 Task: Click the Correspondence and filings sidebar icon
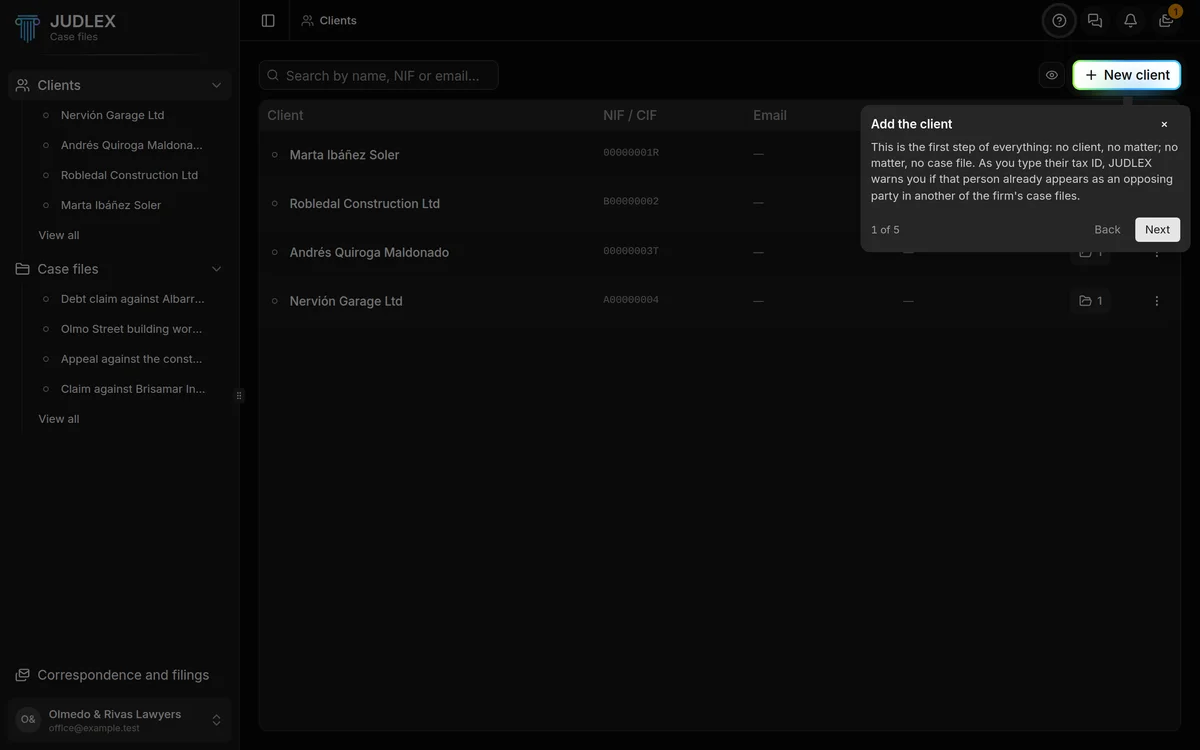[23, 675]
